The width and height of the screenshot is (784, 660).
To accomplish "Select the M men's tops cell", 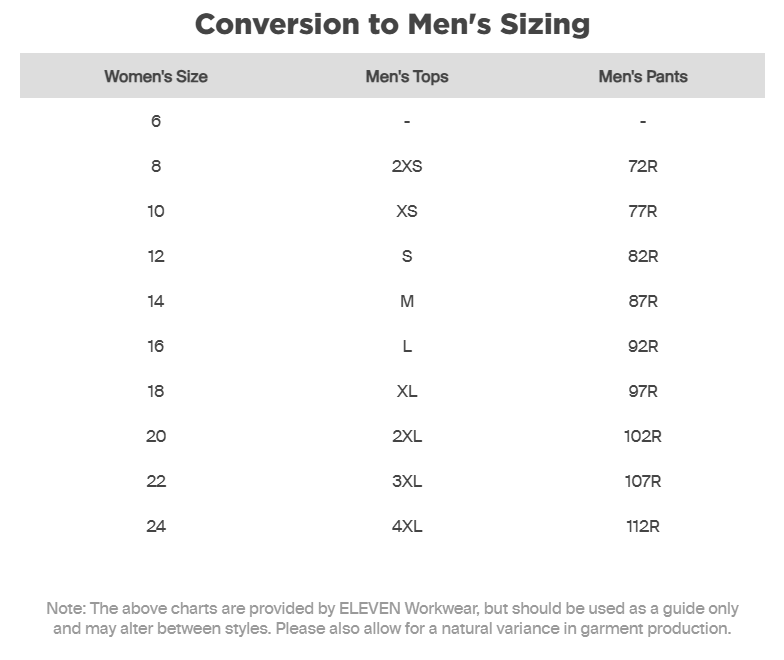I will [407, 301].
